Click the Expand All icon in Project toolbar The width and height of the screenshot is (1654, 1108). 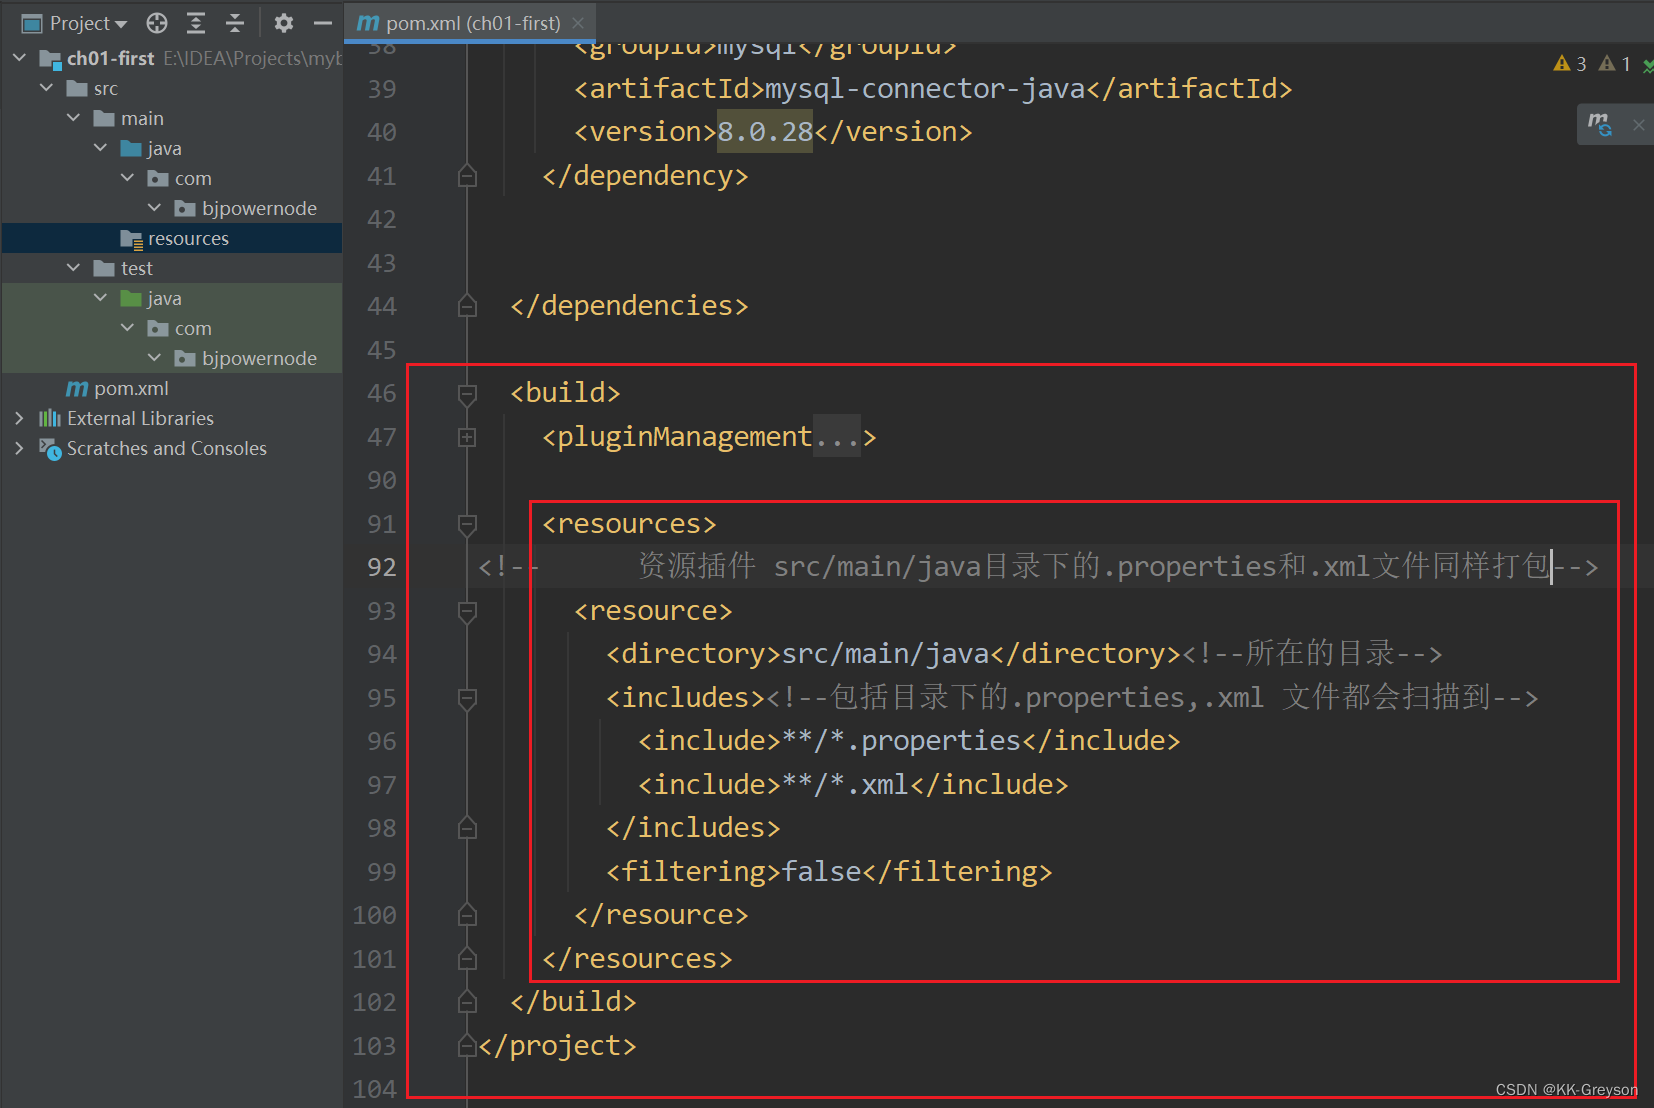click(x=196, y=23)
